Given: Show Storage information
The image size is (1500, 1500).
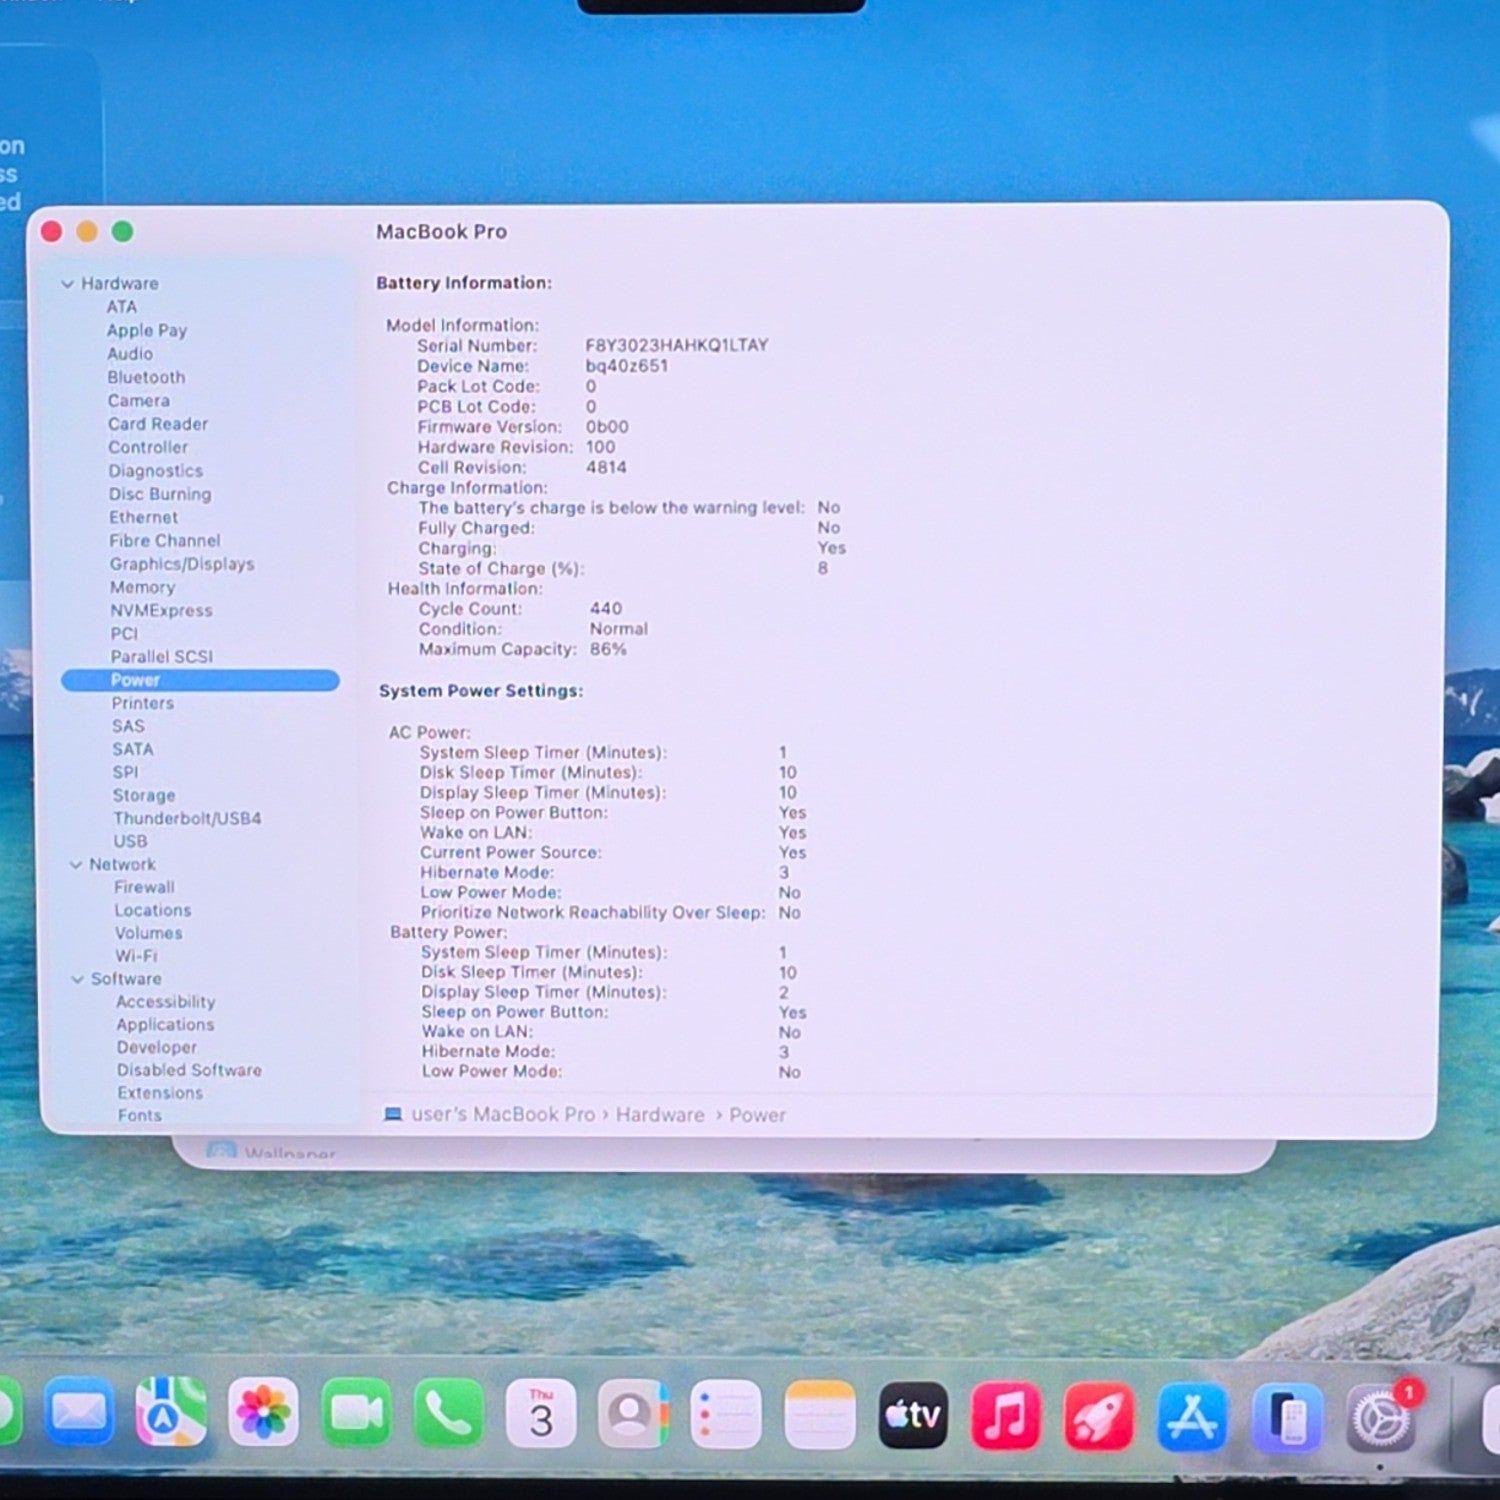Looking at the screenshot, I should pos(144,795).
